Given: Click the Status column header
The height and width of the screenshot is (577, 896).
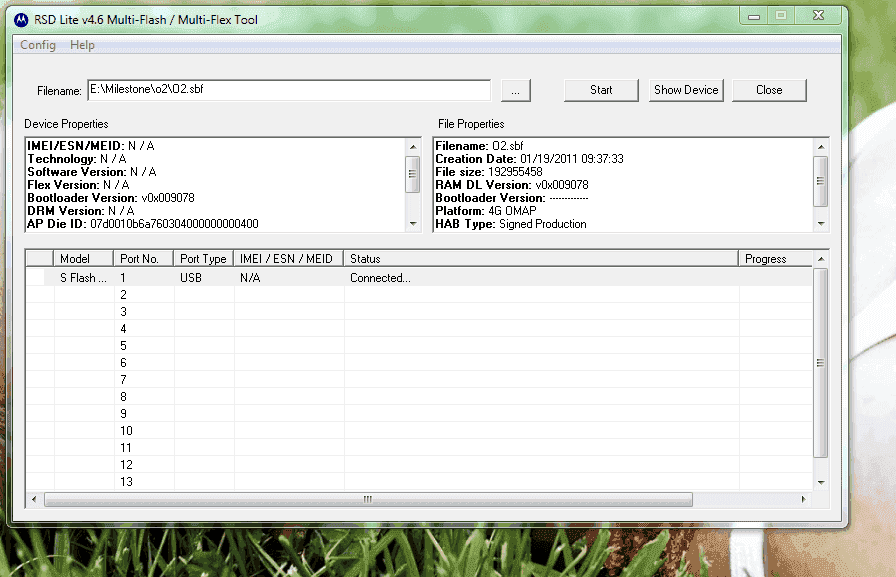Looking at the screenshot, I should pyautogui.click(x=541, y=259).
